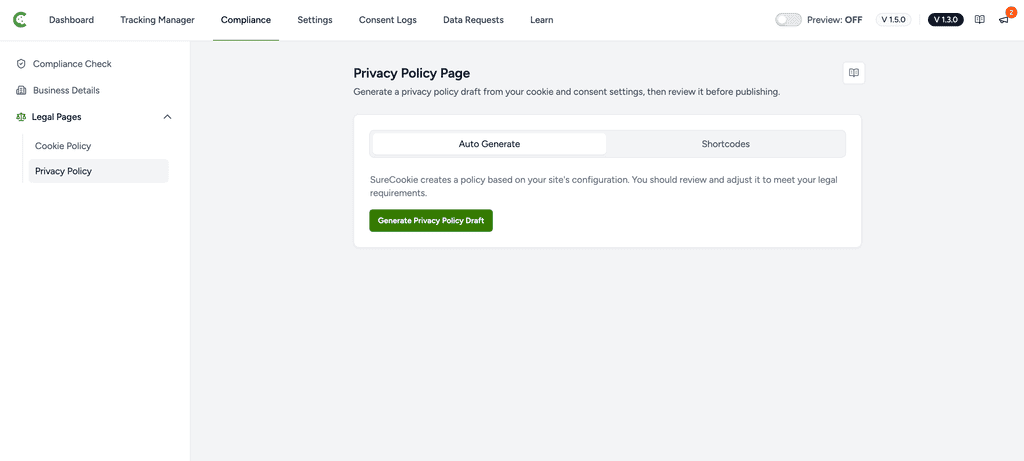Click the Legal Pages sidebar label

point(56,117)
